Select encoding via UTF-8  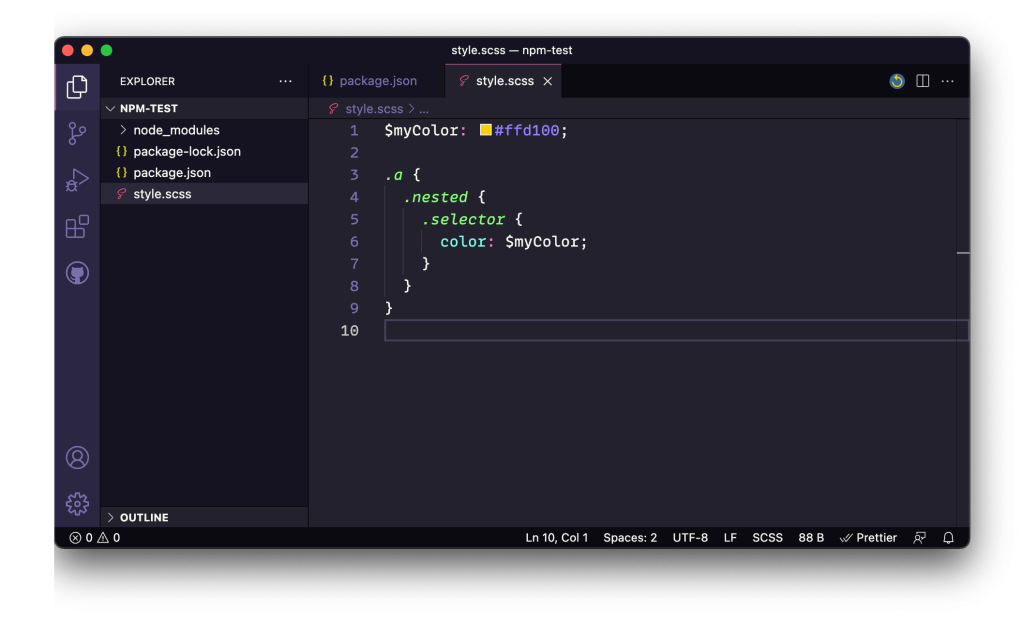click(690, 538)
